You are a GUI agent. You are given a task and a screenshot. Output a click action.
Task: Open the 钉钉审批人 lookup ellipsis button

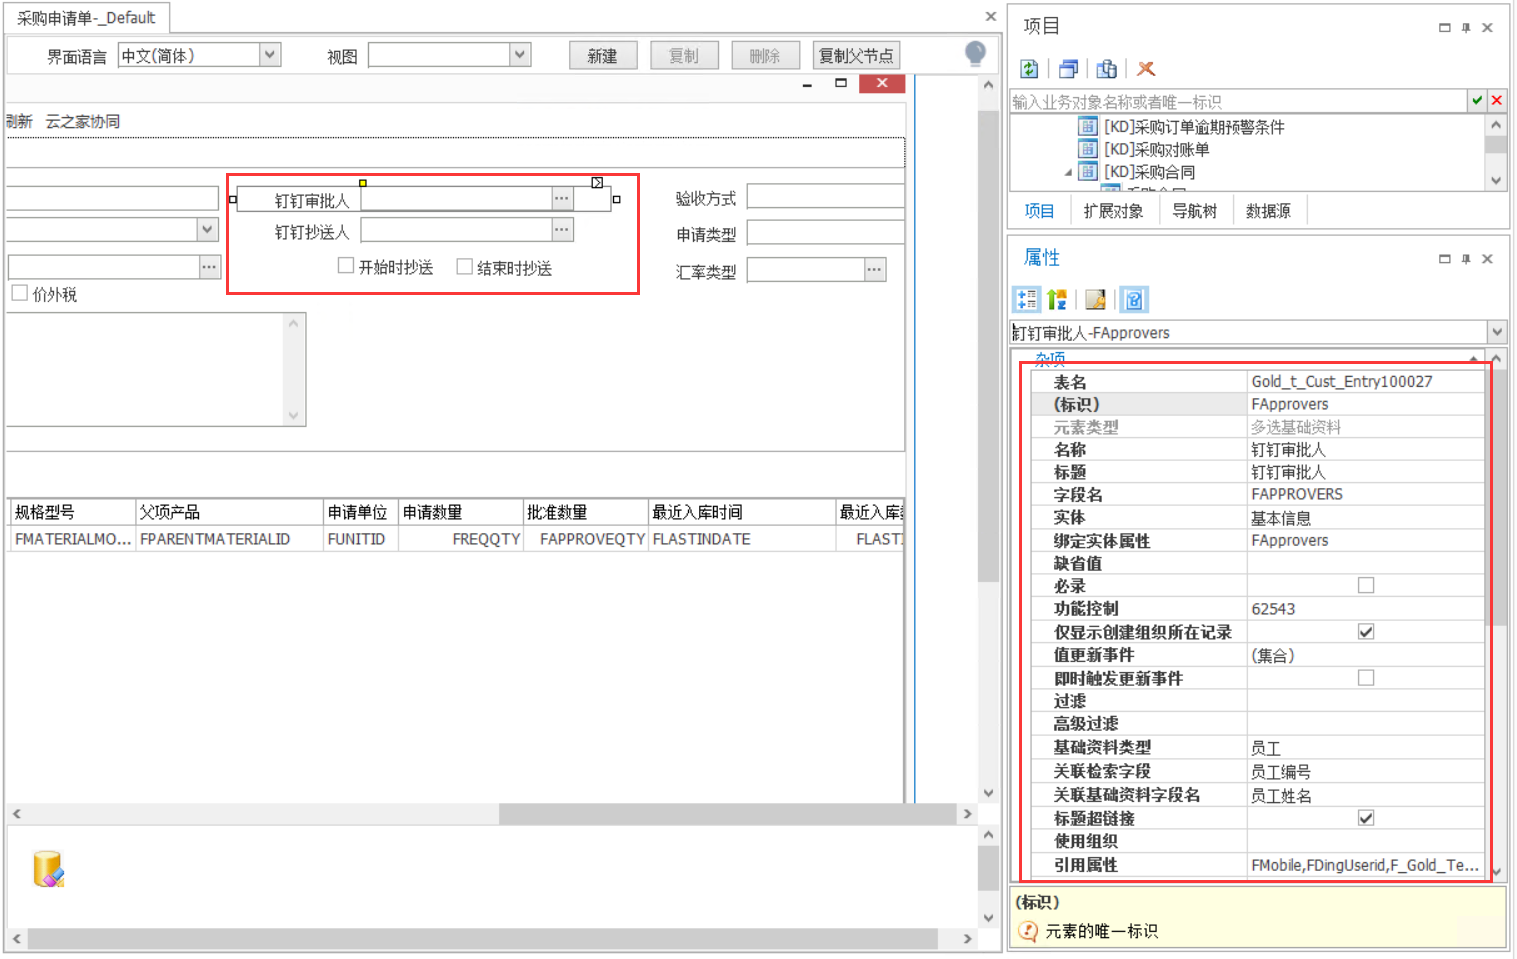click(562, 199)
